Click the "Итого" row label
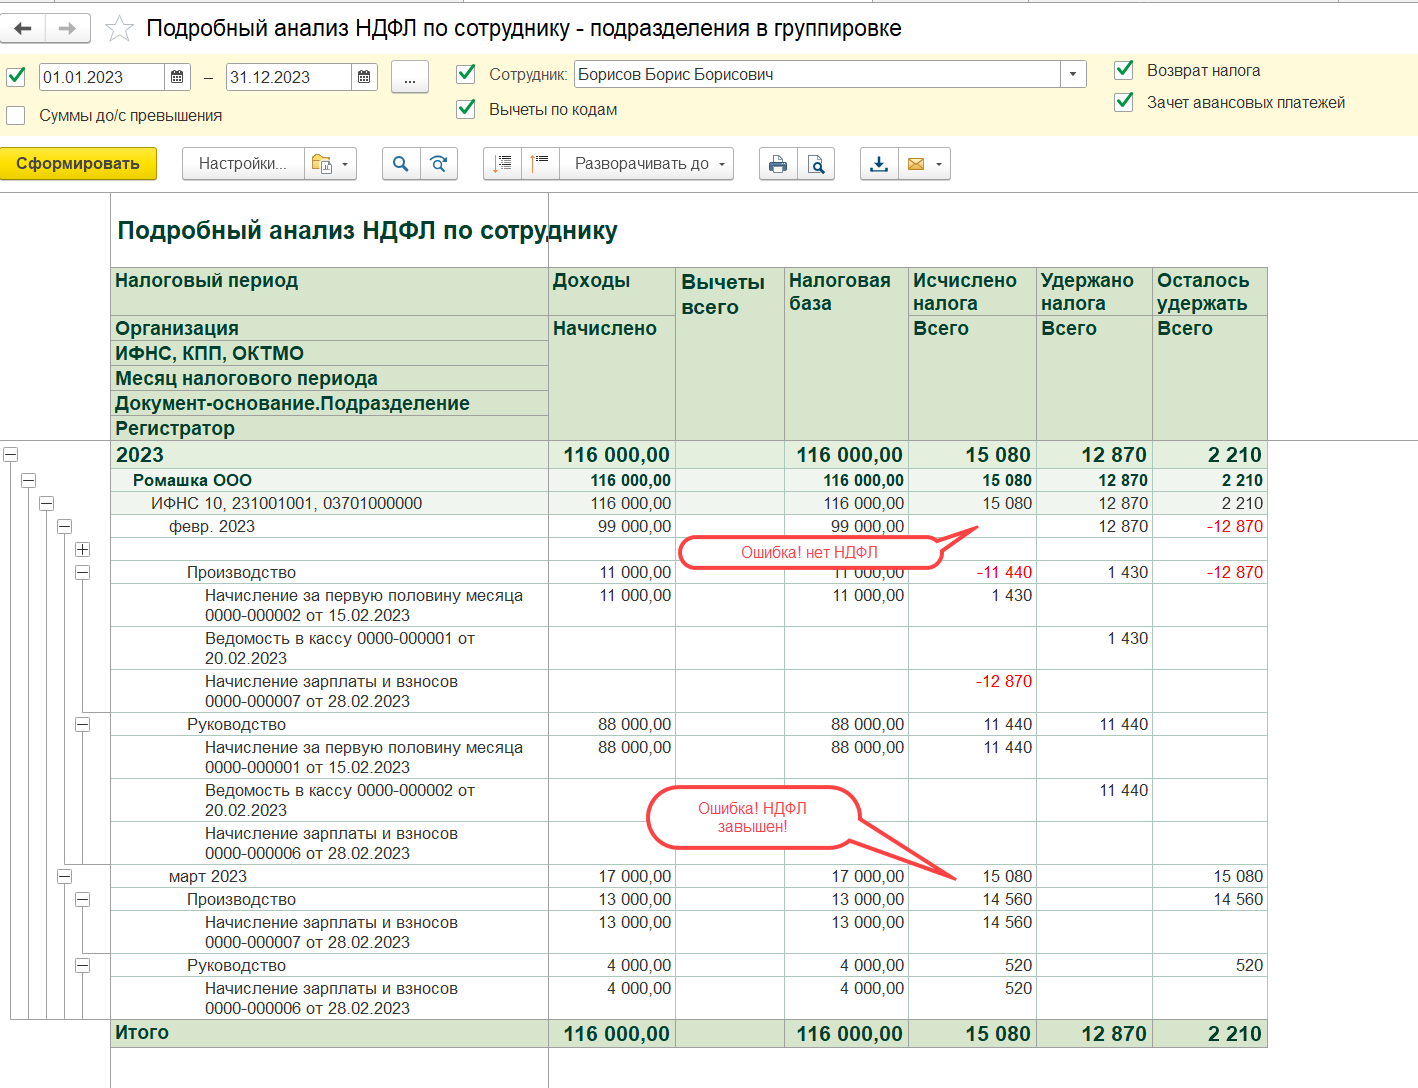 142,1033
